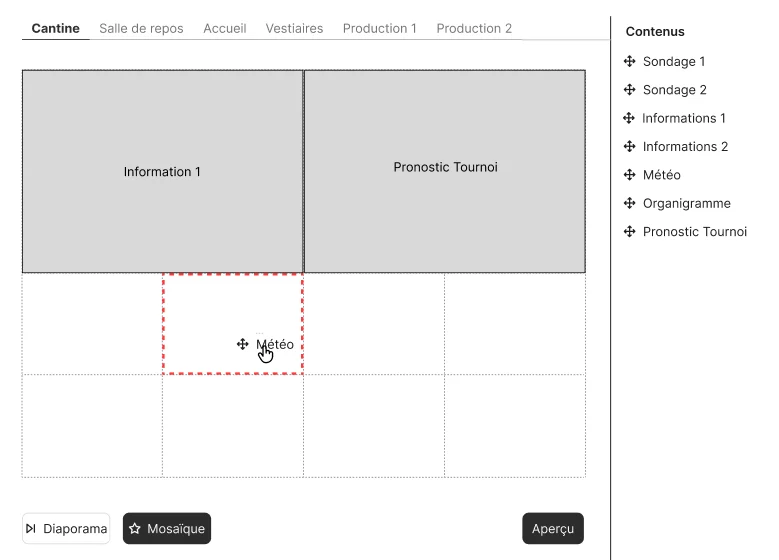Viewport: 779px width, 560px height.
Task: Click the play icon on the Diaporama button
Action: [31, 528]
